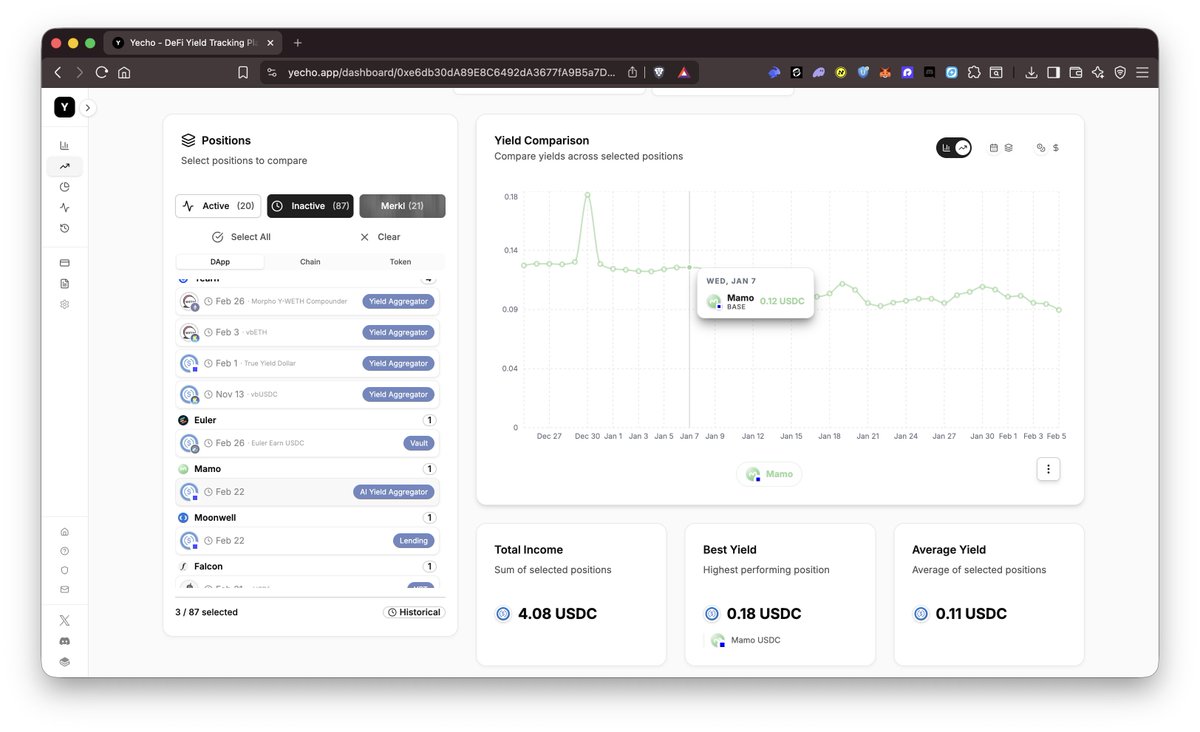Screen dimensions: 1200x732
Task: Group positions by Chain tab
Action: [310, 262]
